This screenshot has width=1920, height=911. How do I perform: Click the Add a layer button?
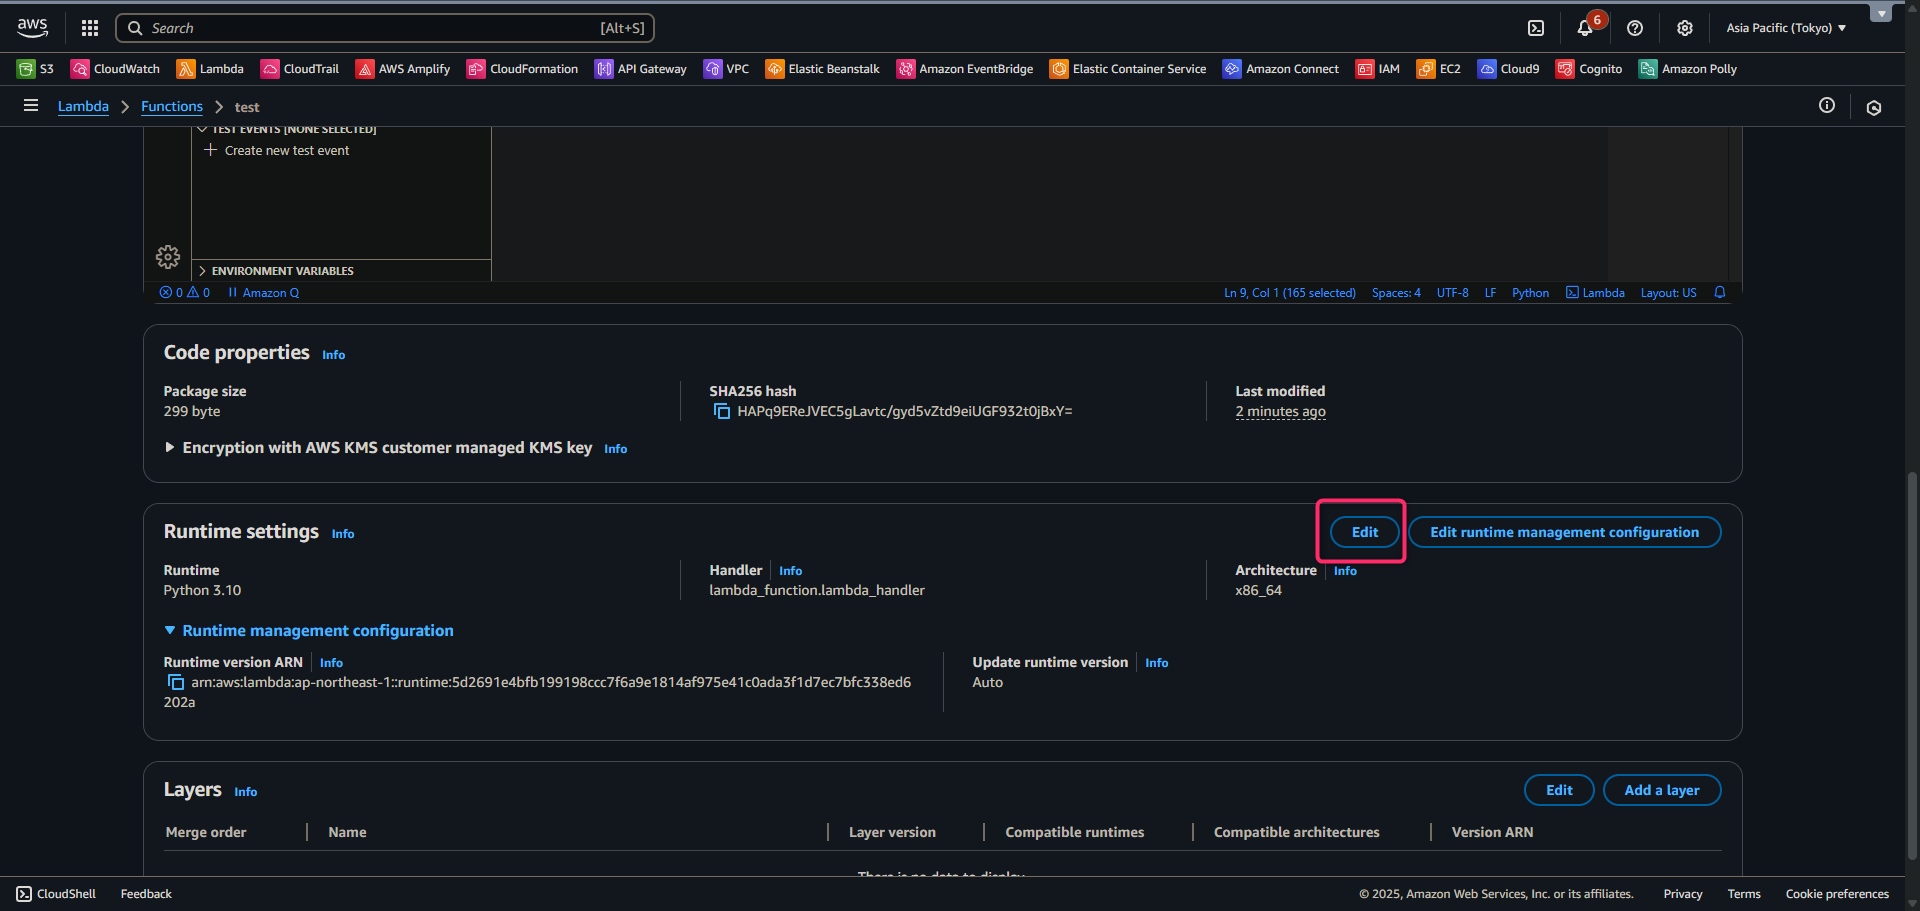[x=1661, y=790]
